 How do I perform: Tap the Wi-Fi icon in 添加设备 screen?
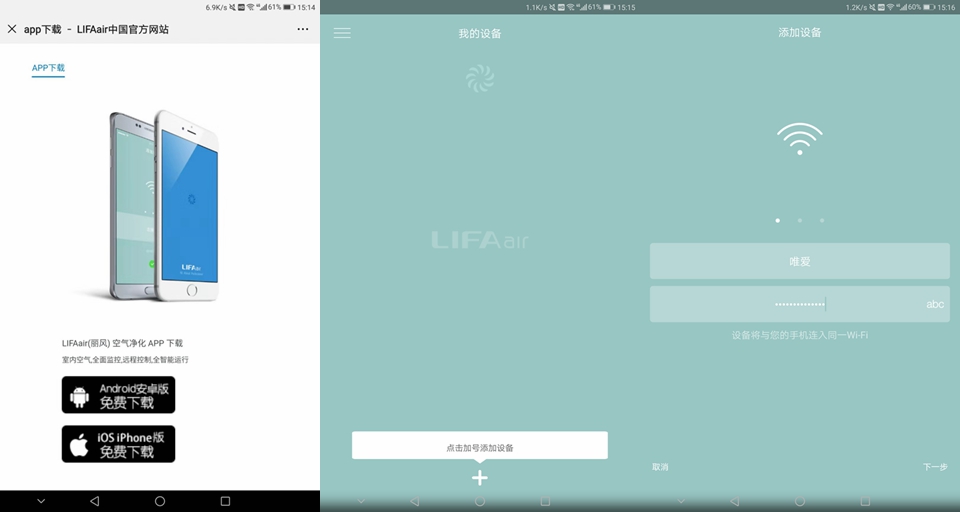point(800,139)
